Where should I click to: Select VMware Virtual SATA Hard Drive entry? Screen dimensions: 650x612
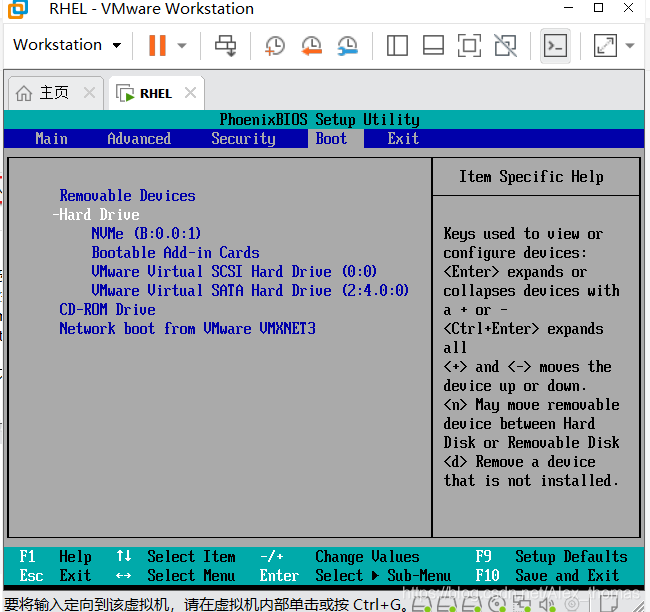tap(250, 290)
